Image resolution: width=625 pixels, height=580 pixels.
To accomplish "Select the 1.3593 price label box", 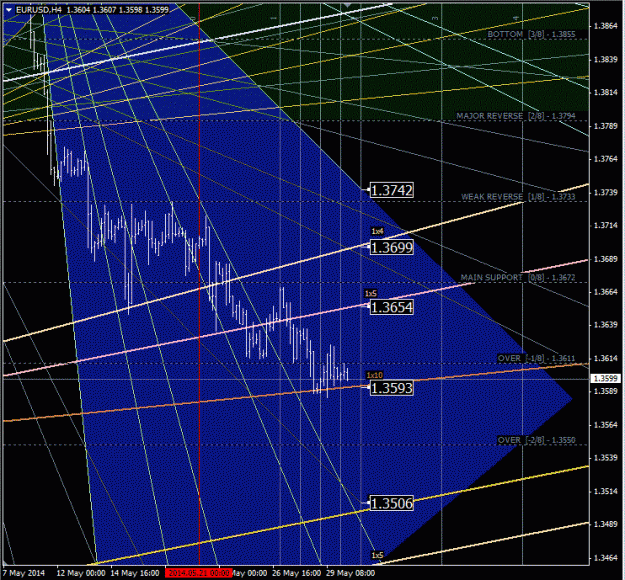I will (391, 388).
